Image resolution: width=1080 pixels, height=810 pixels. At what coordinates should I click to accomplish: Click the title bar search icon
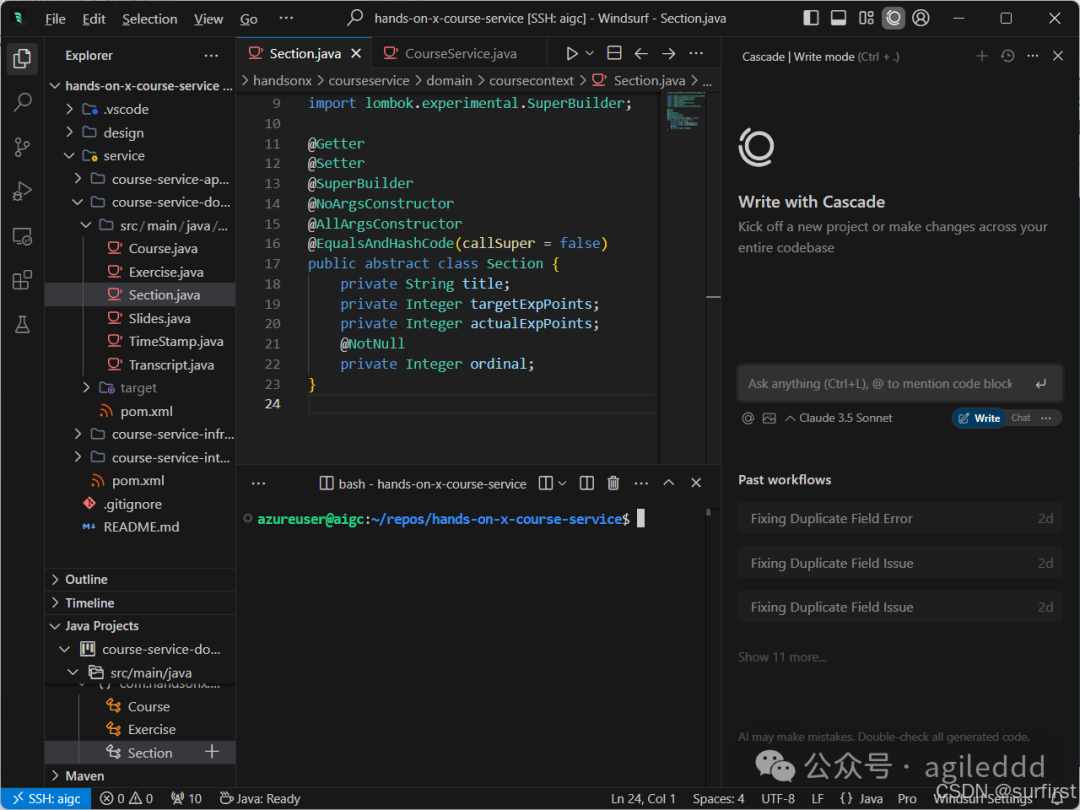(355, 17)
